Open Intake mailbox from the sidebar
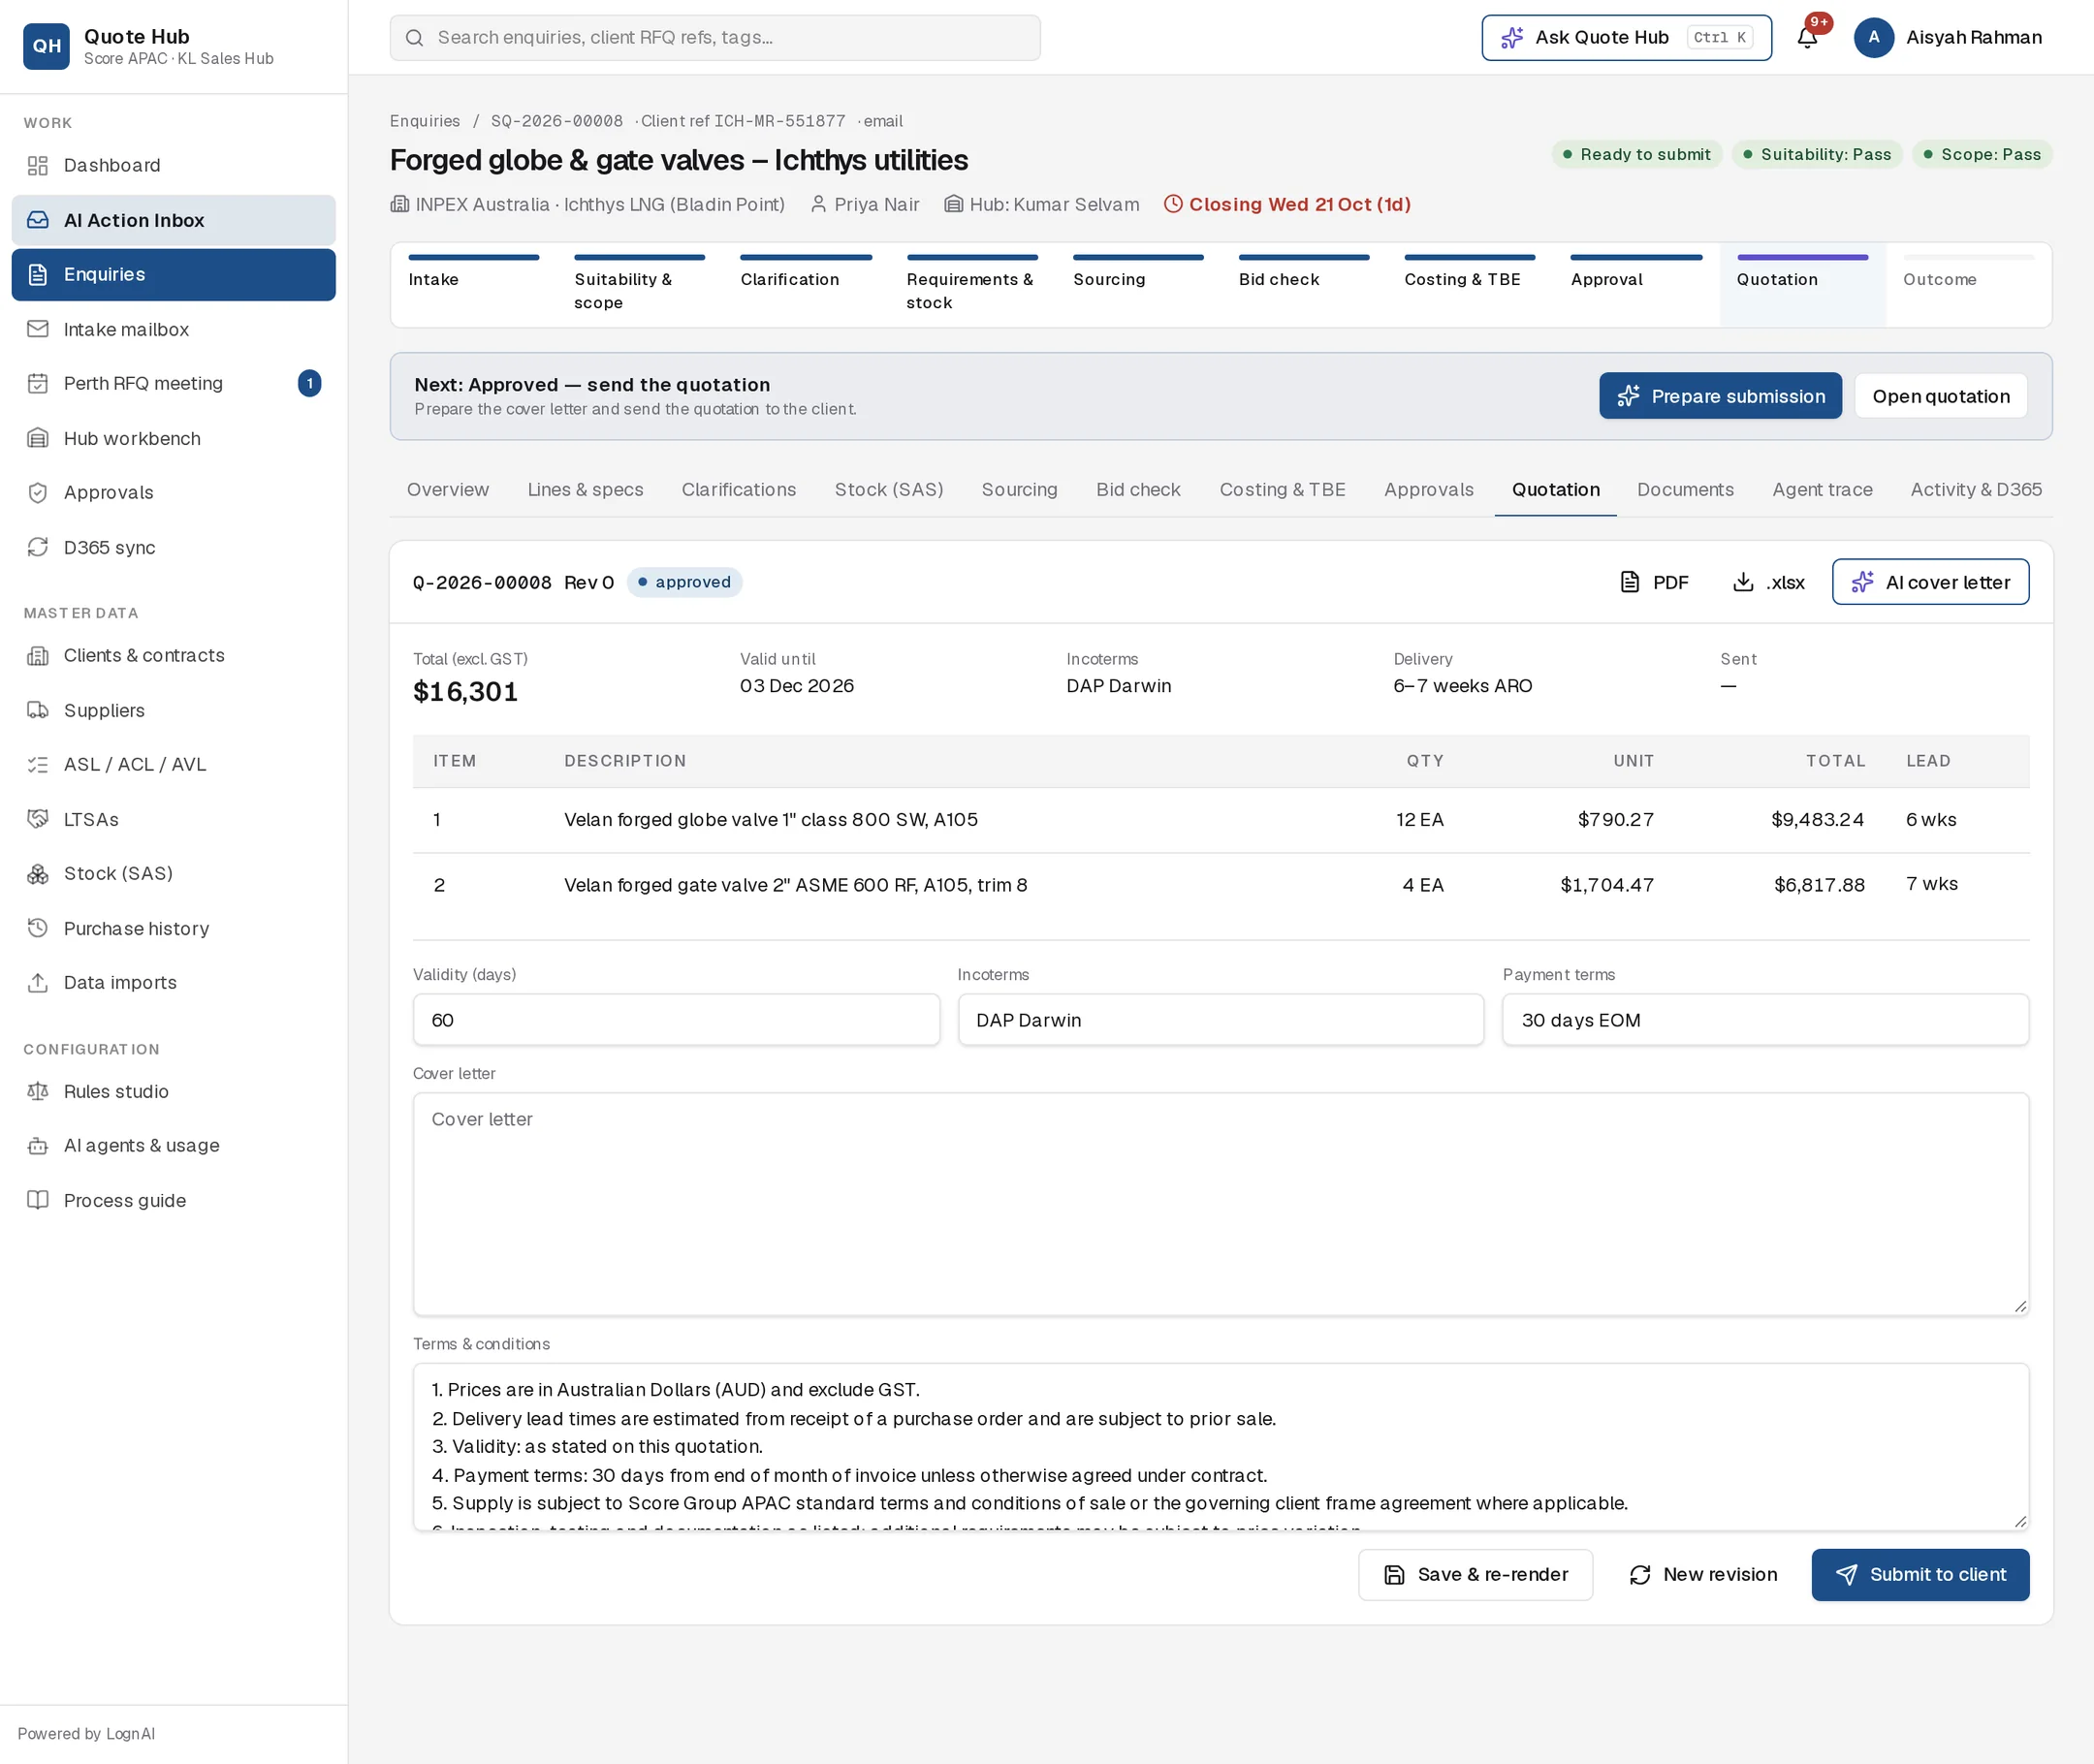 173,329
